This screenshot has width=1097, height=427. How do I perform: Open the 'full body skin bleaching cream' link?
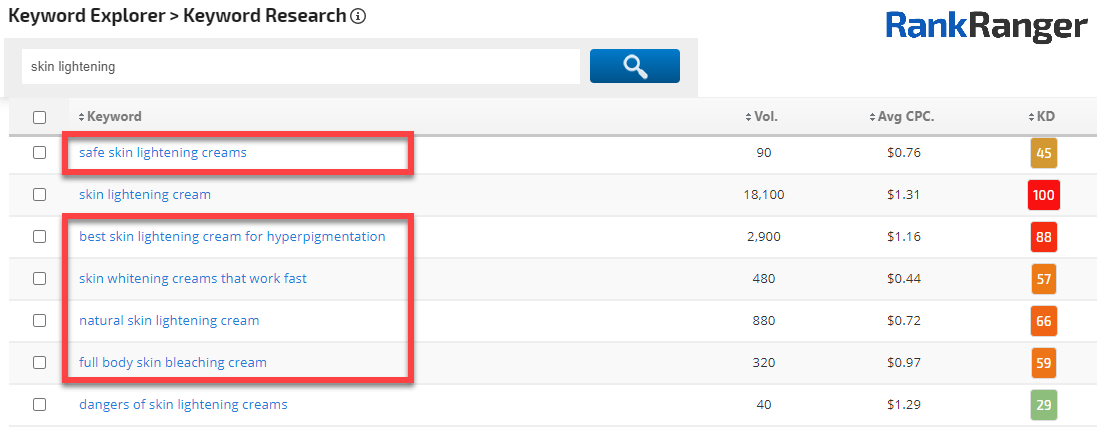pyautogui.click(x=173, y=363)
